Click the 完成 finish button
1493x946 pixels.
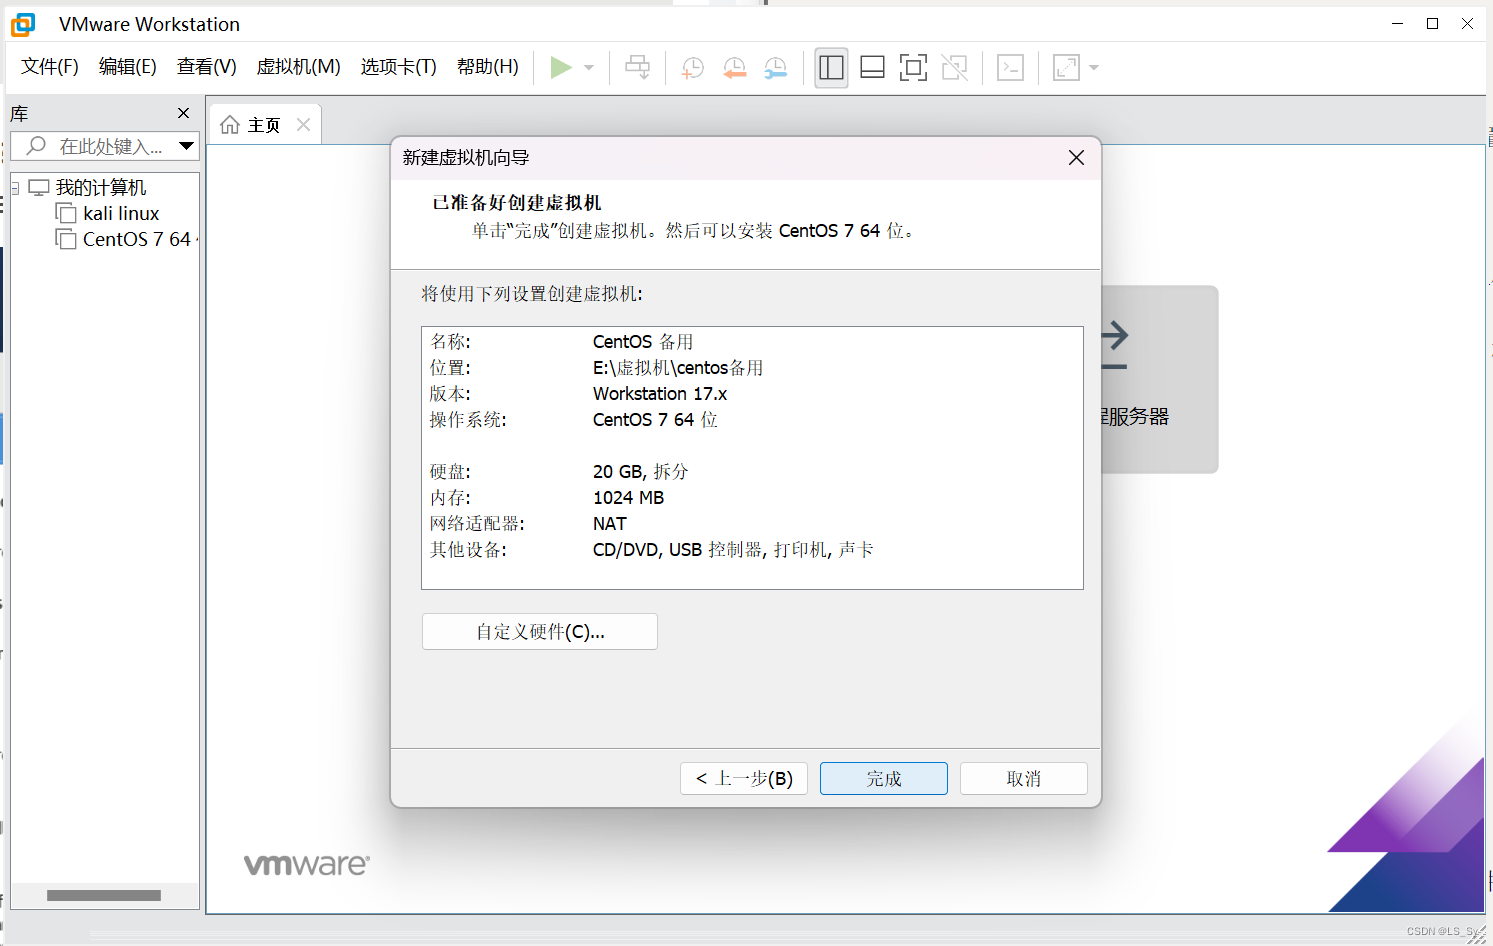[884, 779]
